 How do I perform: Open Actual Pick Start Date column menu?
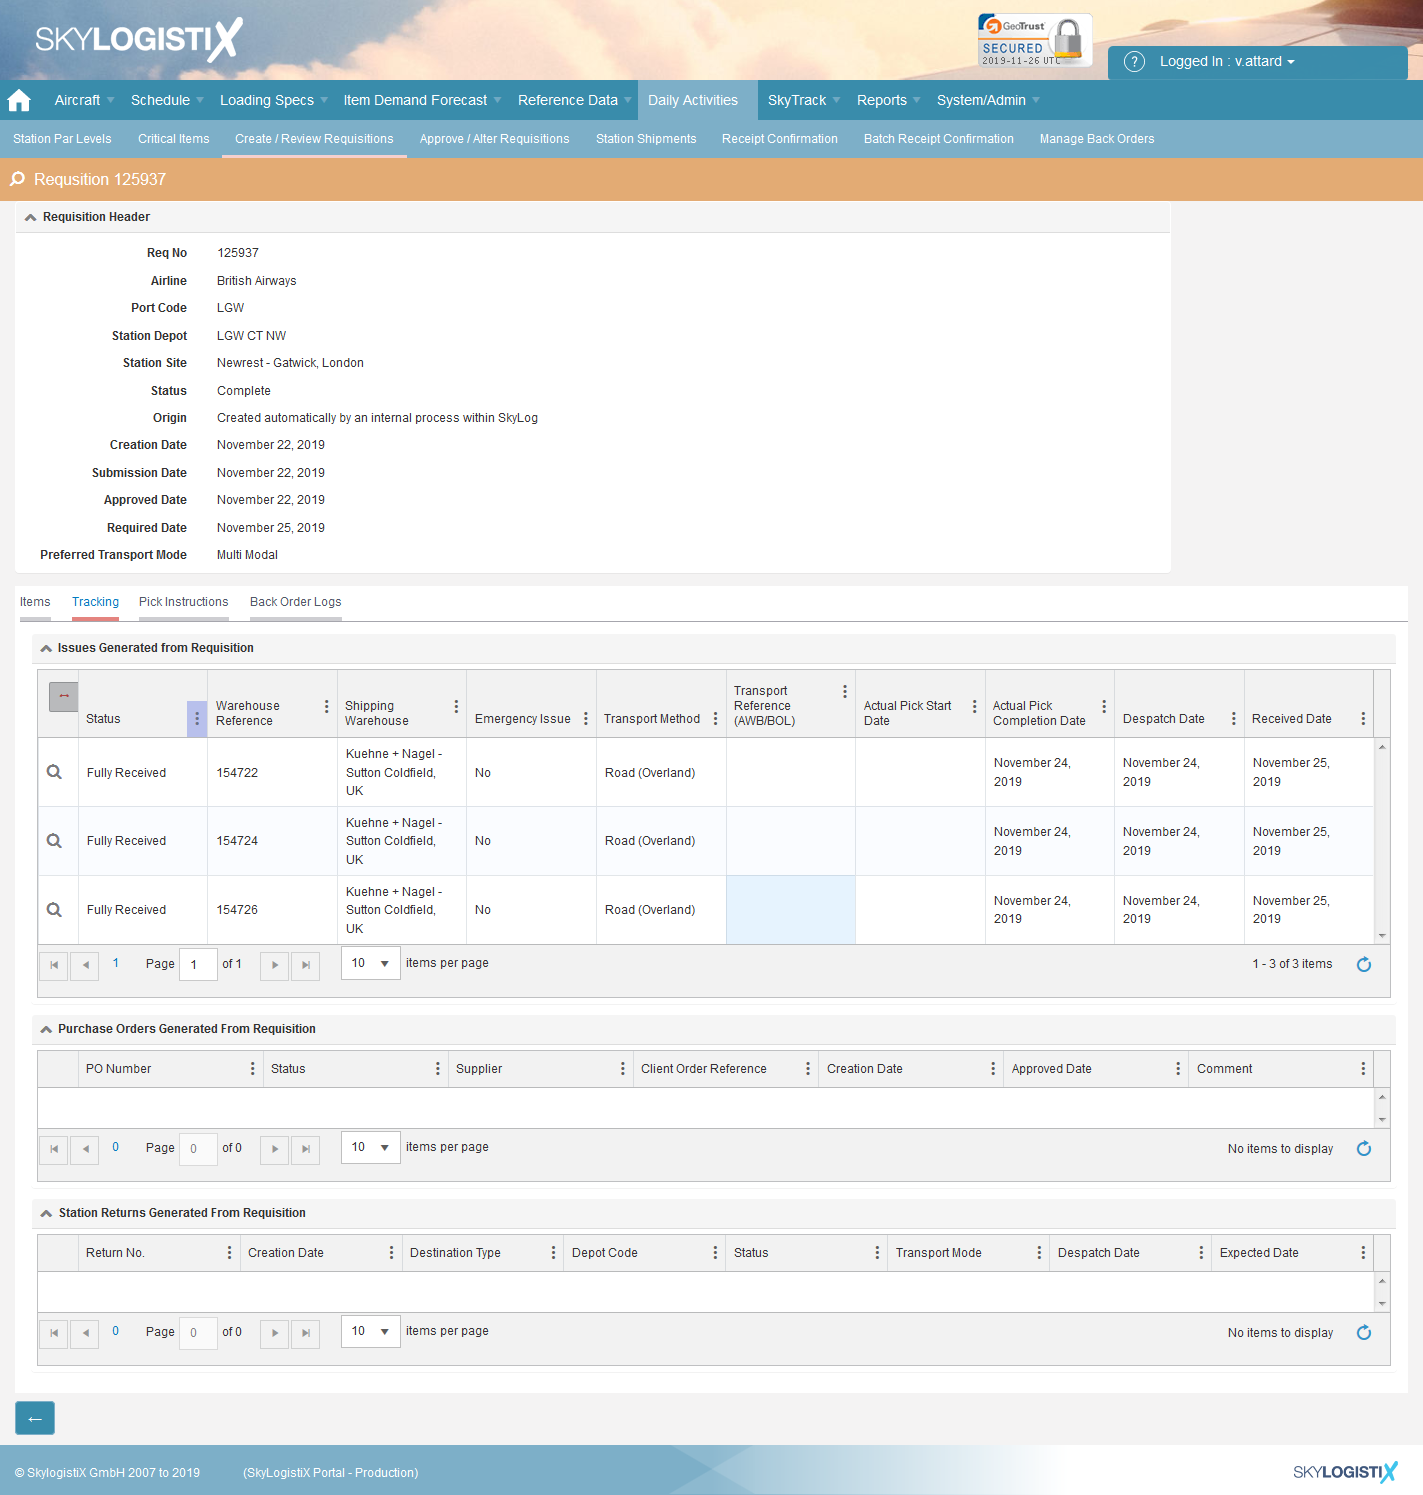click(x=974, y=706)
